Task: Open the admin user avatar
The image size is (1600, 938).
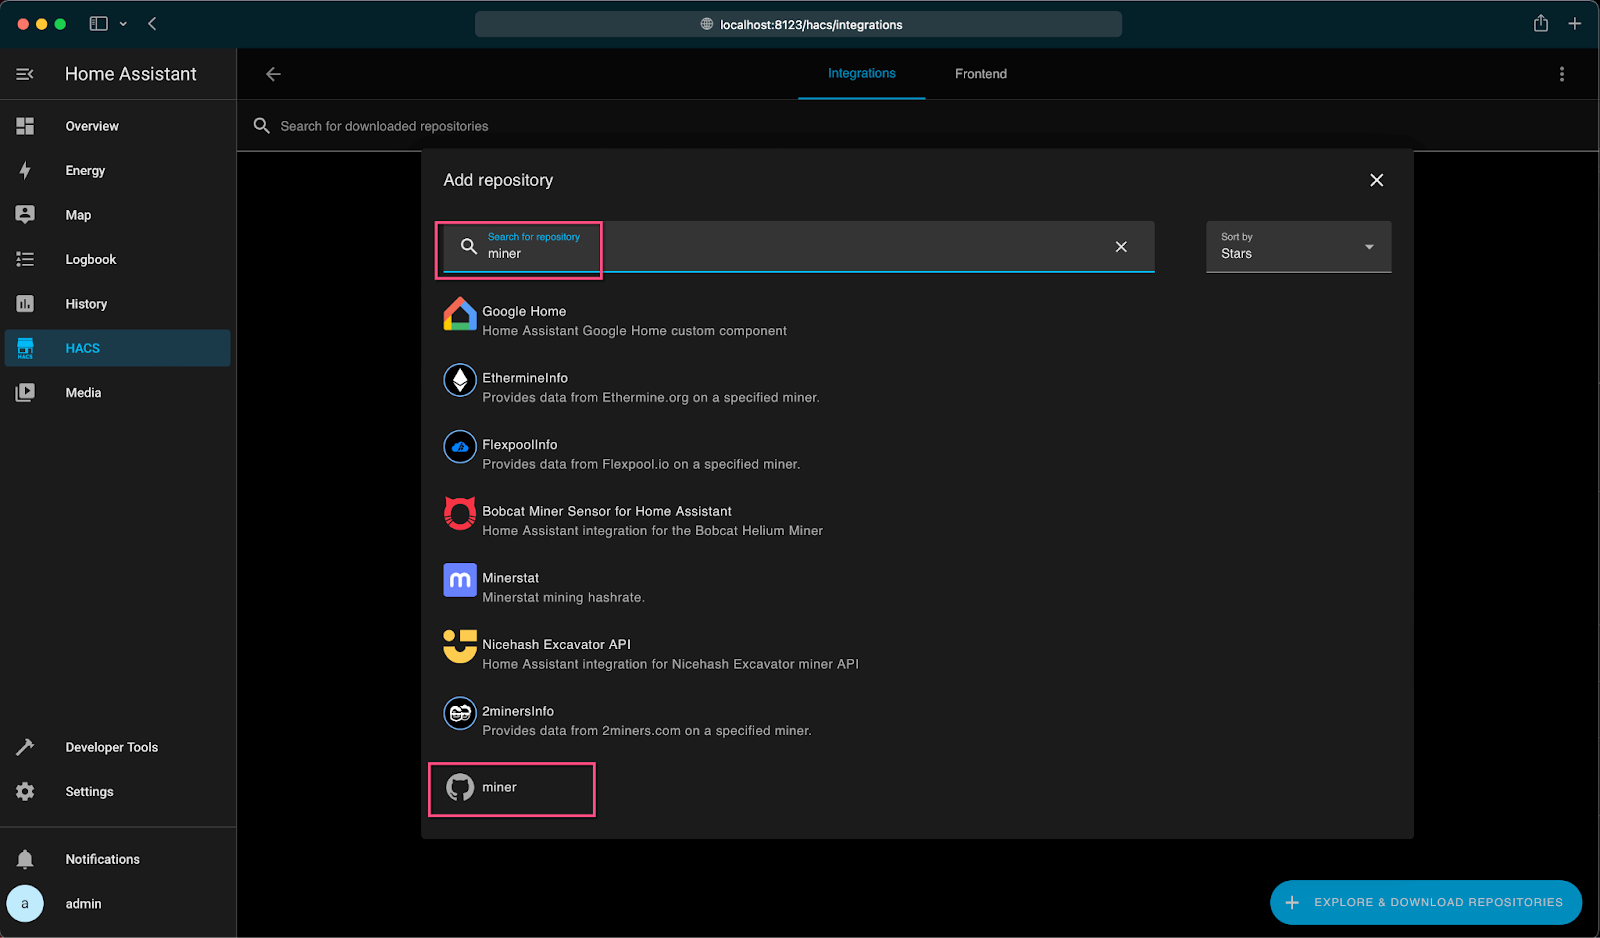Action: [25, 903]
